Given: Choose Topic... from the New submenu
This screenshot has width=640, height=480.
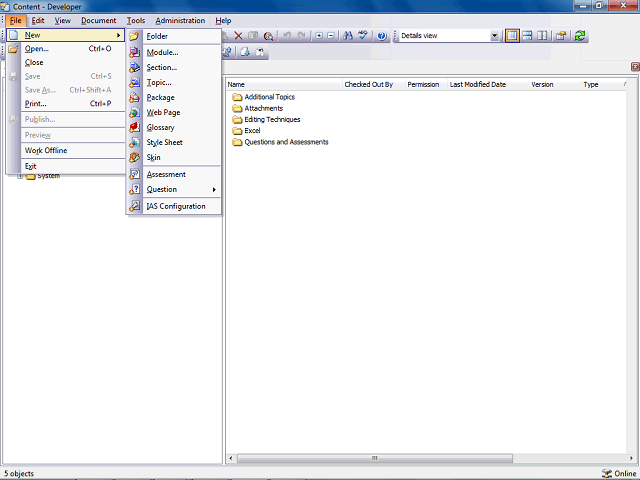Looking at the screenshot, I should coord(174,82).
